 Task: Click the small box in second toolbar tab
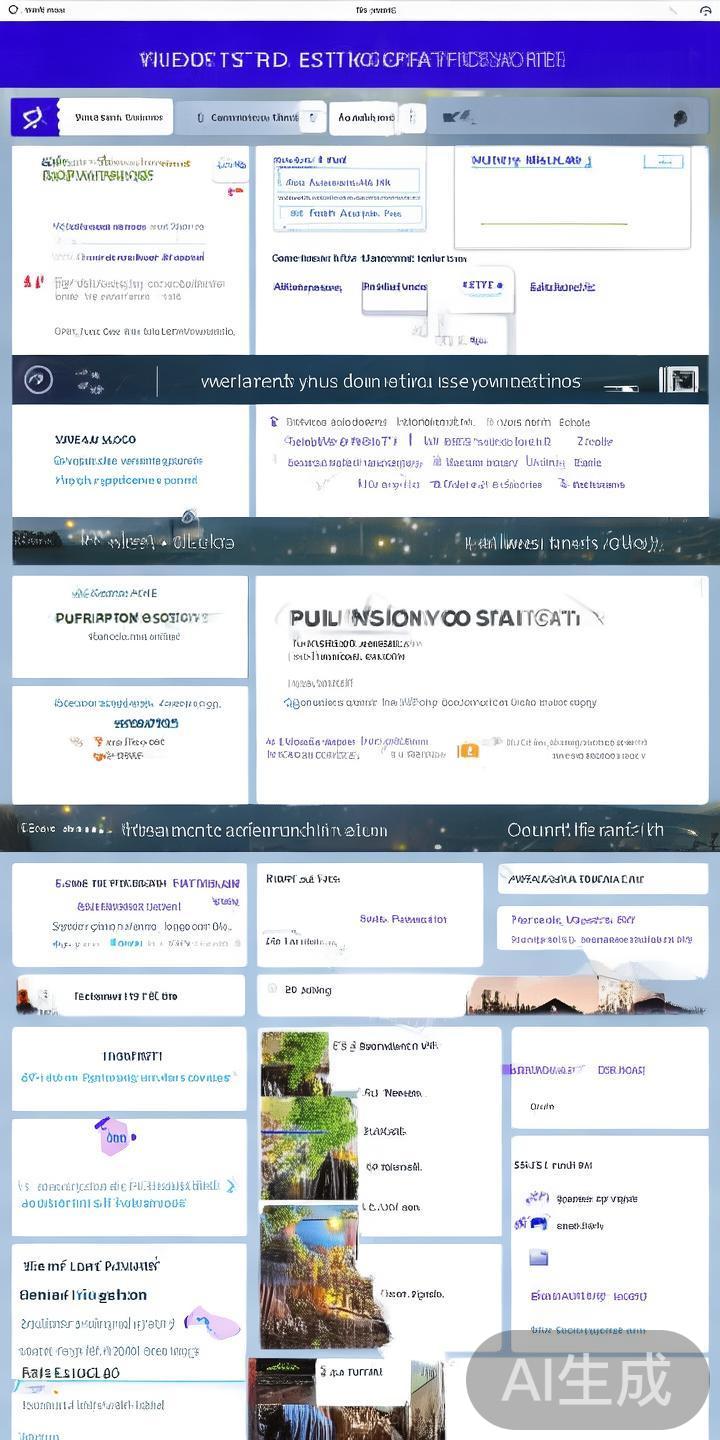312,118
